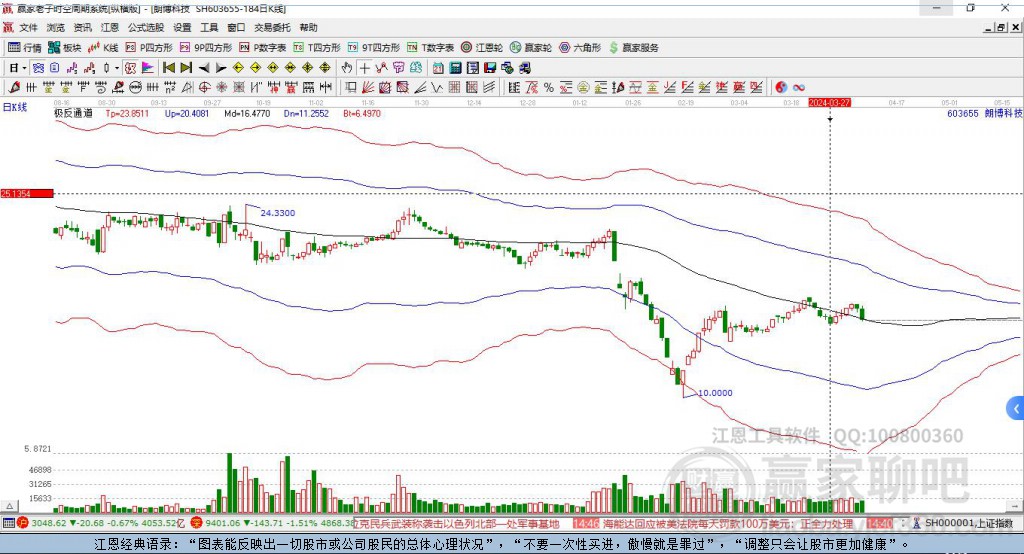Select the red target circle tool
This screenshot has height=554, width=1024.
tap(204, 87)
